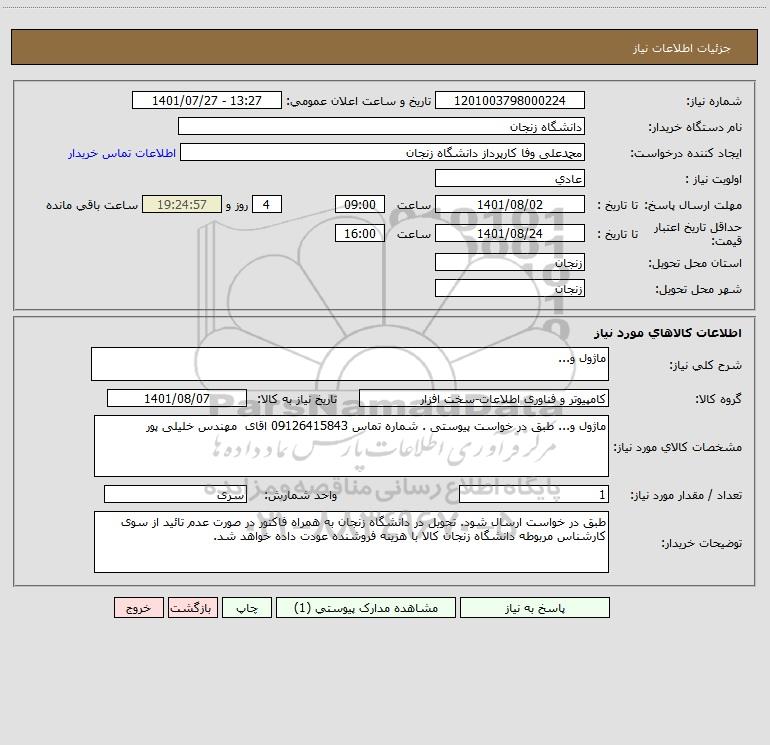Select the need number field 1201003798000224
The image size is (770, 745).
tap(510, 100)
